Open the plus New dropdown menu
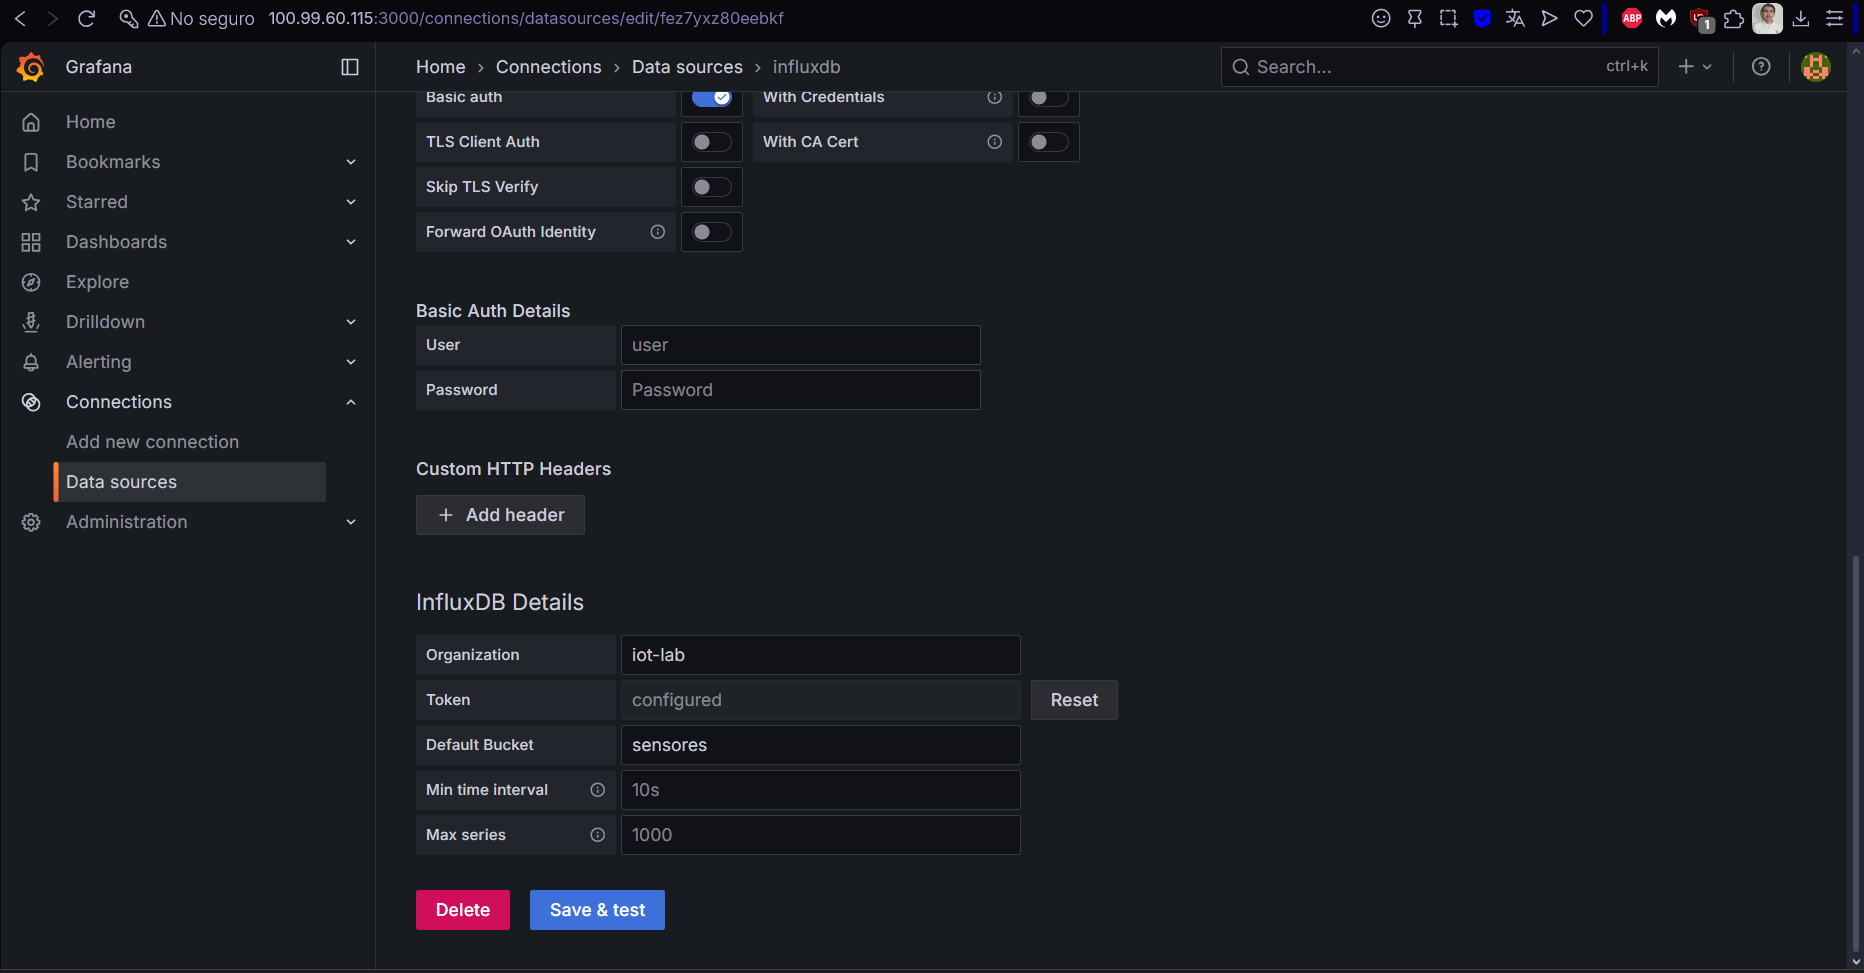The height and width of the screenshot is (973, 1864). coord(1695,66)
